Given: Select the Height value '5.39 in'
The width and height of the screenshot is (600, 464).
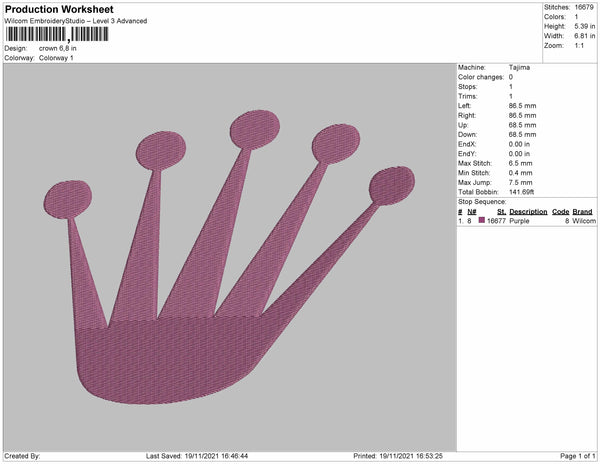Looking at the screenshot, I should click(585, 26).
